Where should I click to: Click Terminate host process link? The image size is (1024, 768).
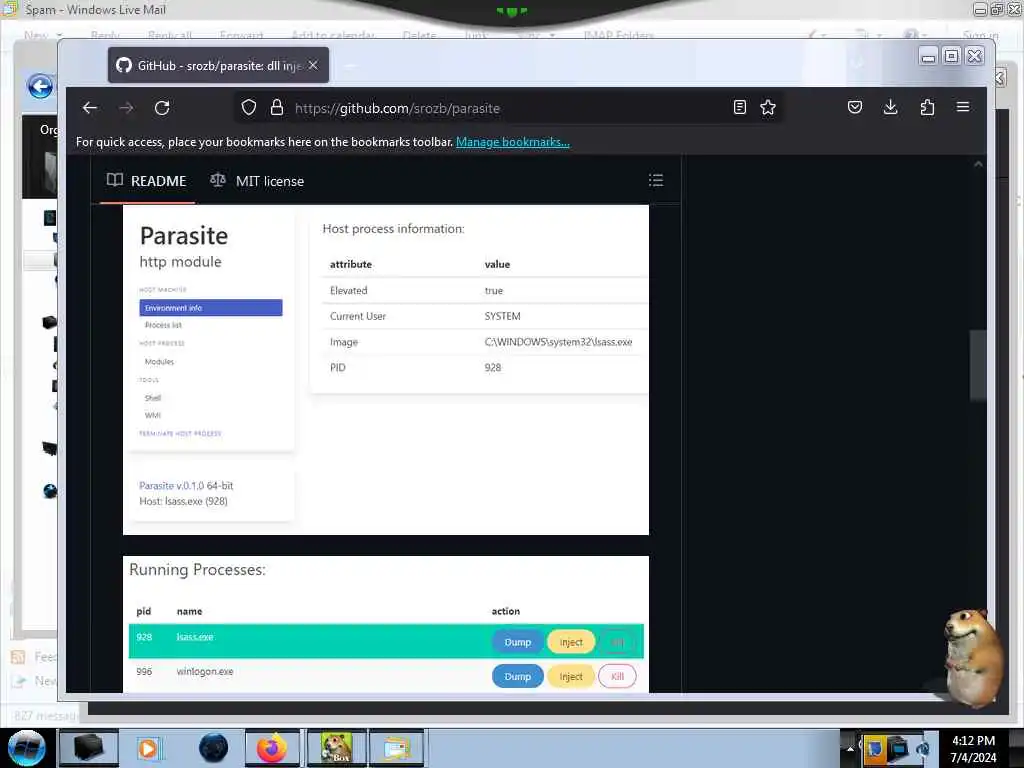tap(180, 434)
